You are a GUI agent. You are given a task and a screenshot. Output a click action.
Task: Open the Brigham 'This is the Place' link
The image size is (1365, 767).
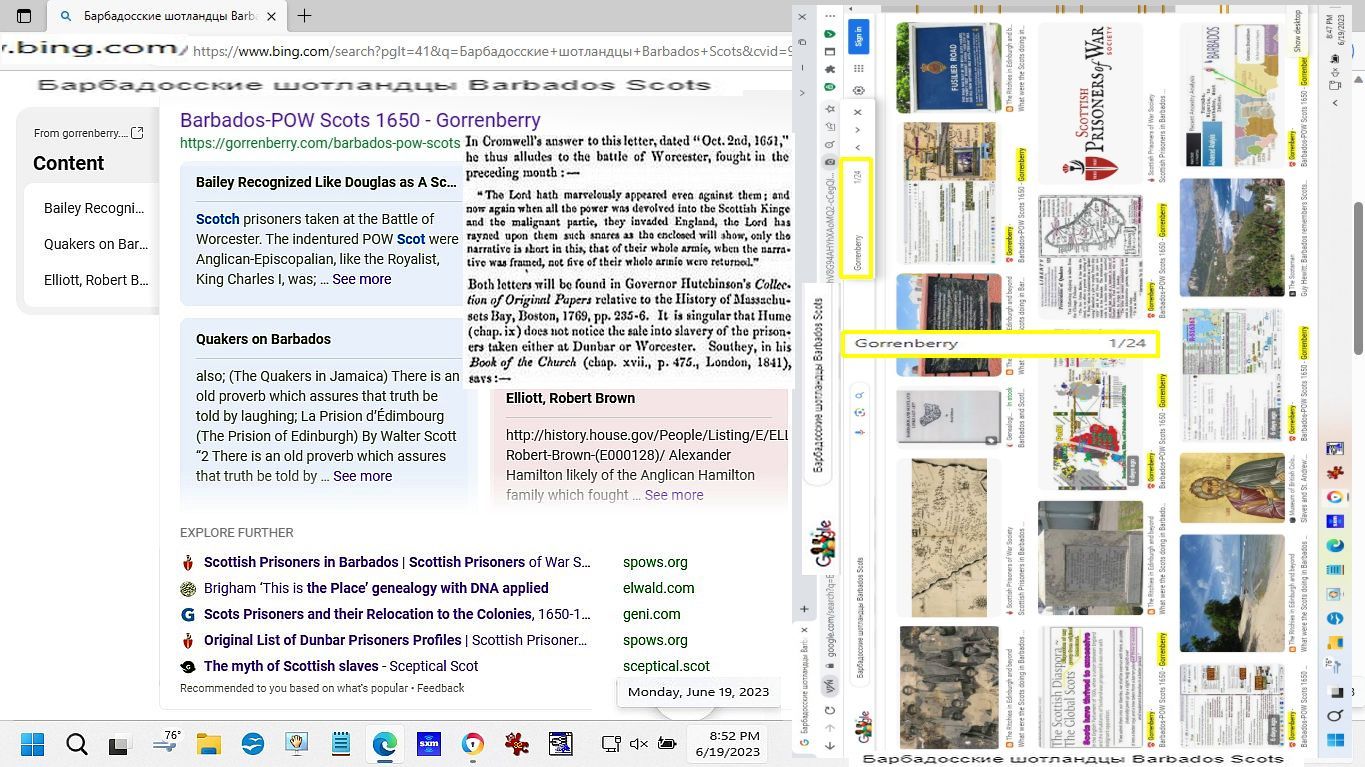pos(376,588)
